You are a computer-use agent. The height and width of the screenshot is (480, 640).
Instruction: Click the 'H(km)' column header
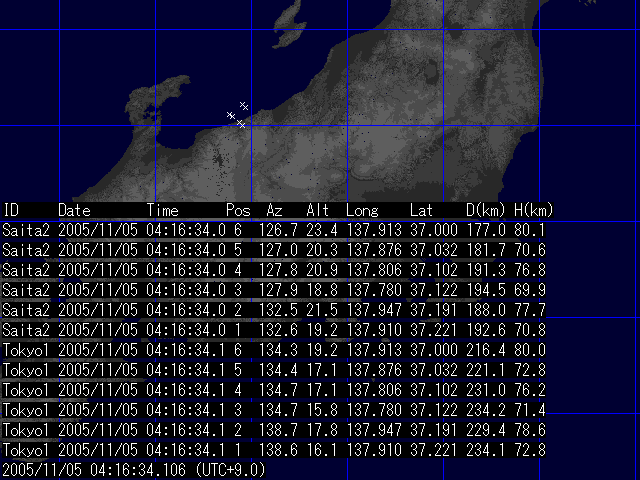tap(533, 211)
